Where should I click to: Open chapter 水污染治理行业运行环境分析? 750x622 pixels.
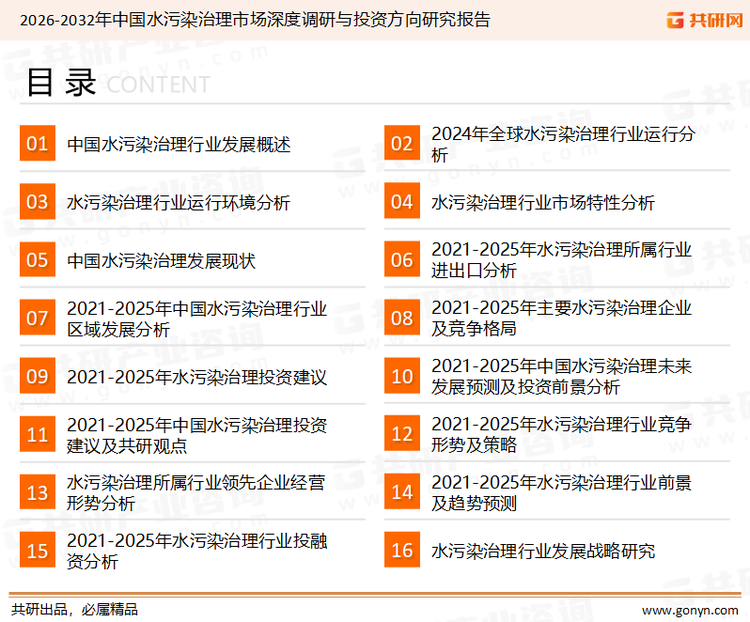point(178,202)
